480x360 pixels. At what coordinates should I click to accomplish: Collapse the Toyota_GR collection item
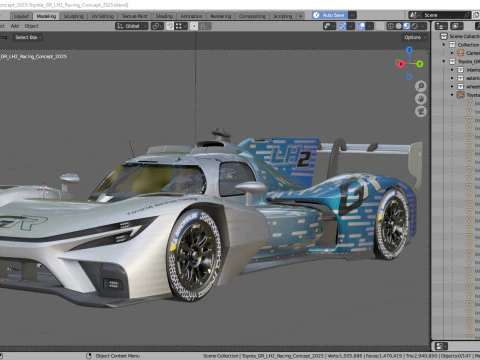point(444,61)
